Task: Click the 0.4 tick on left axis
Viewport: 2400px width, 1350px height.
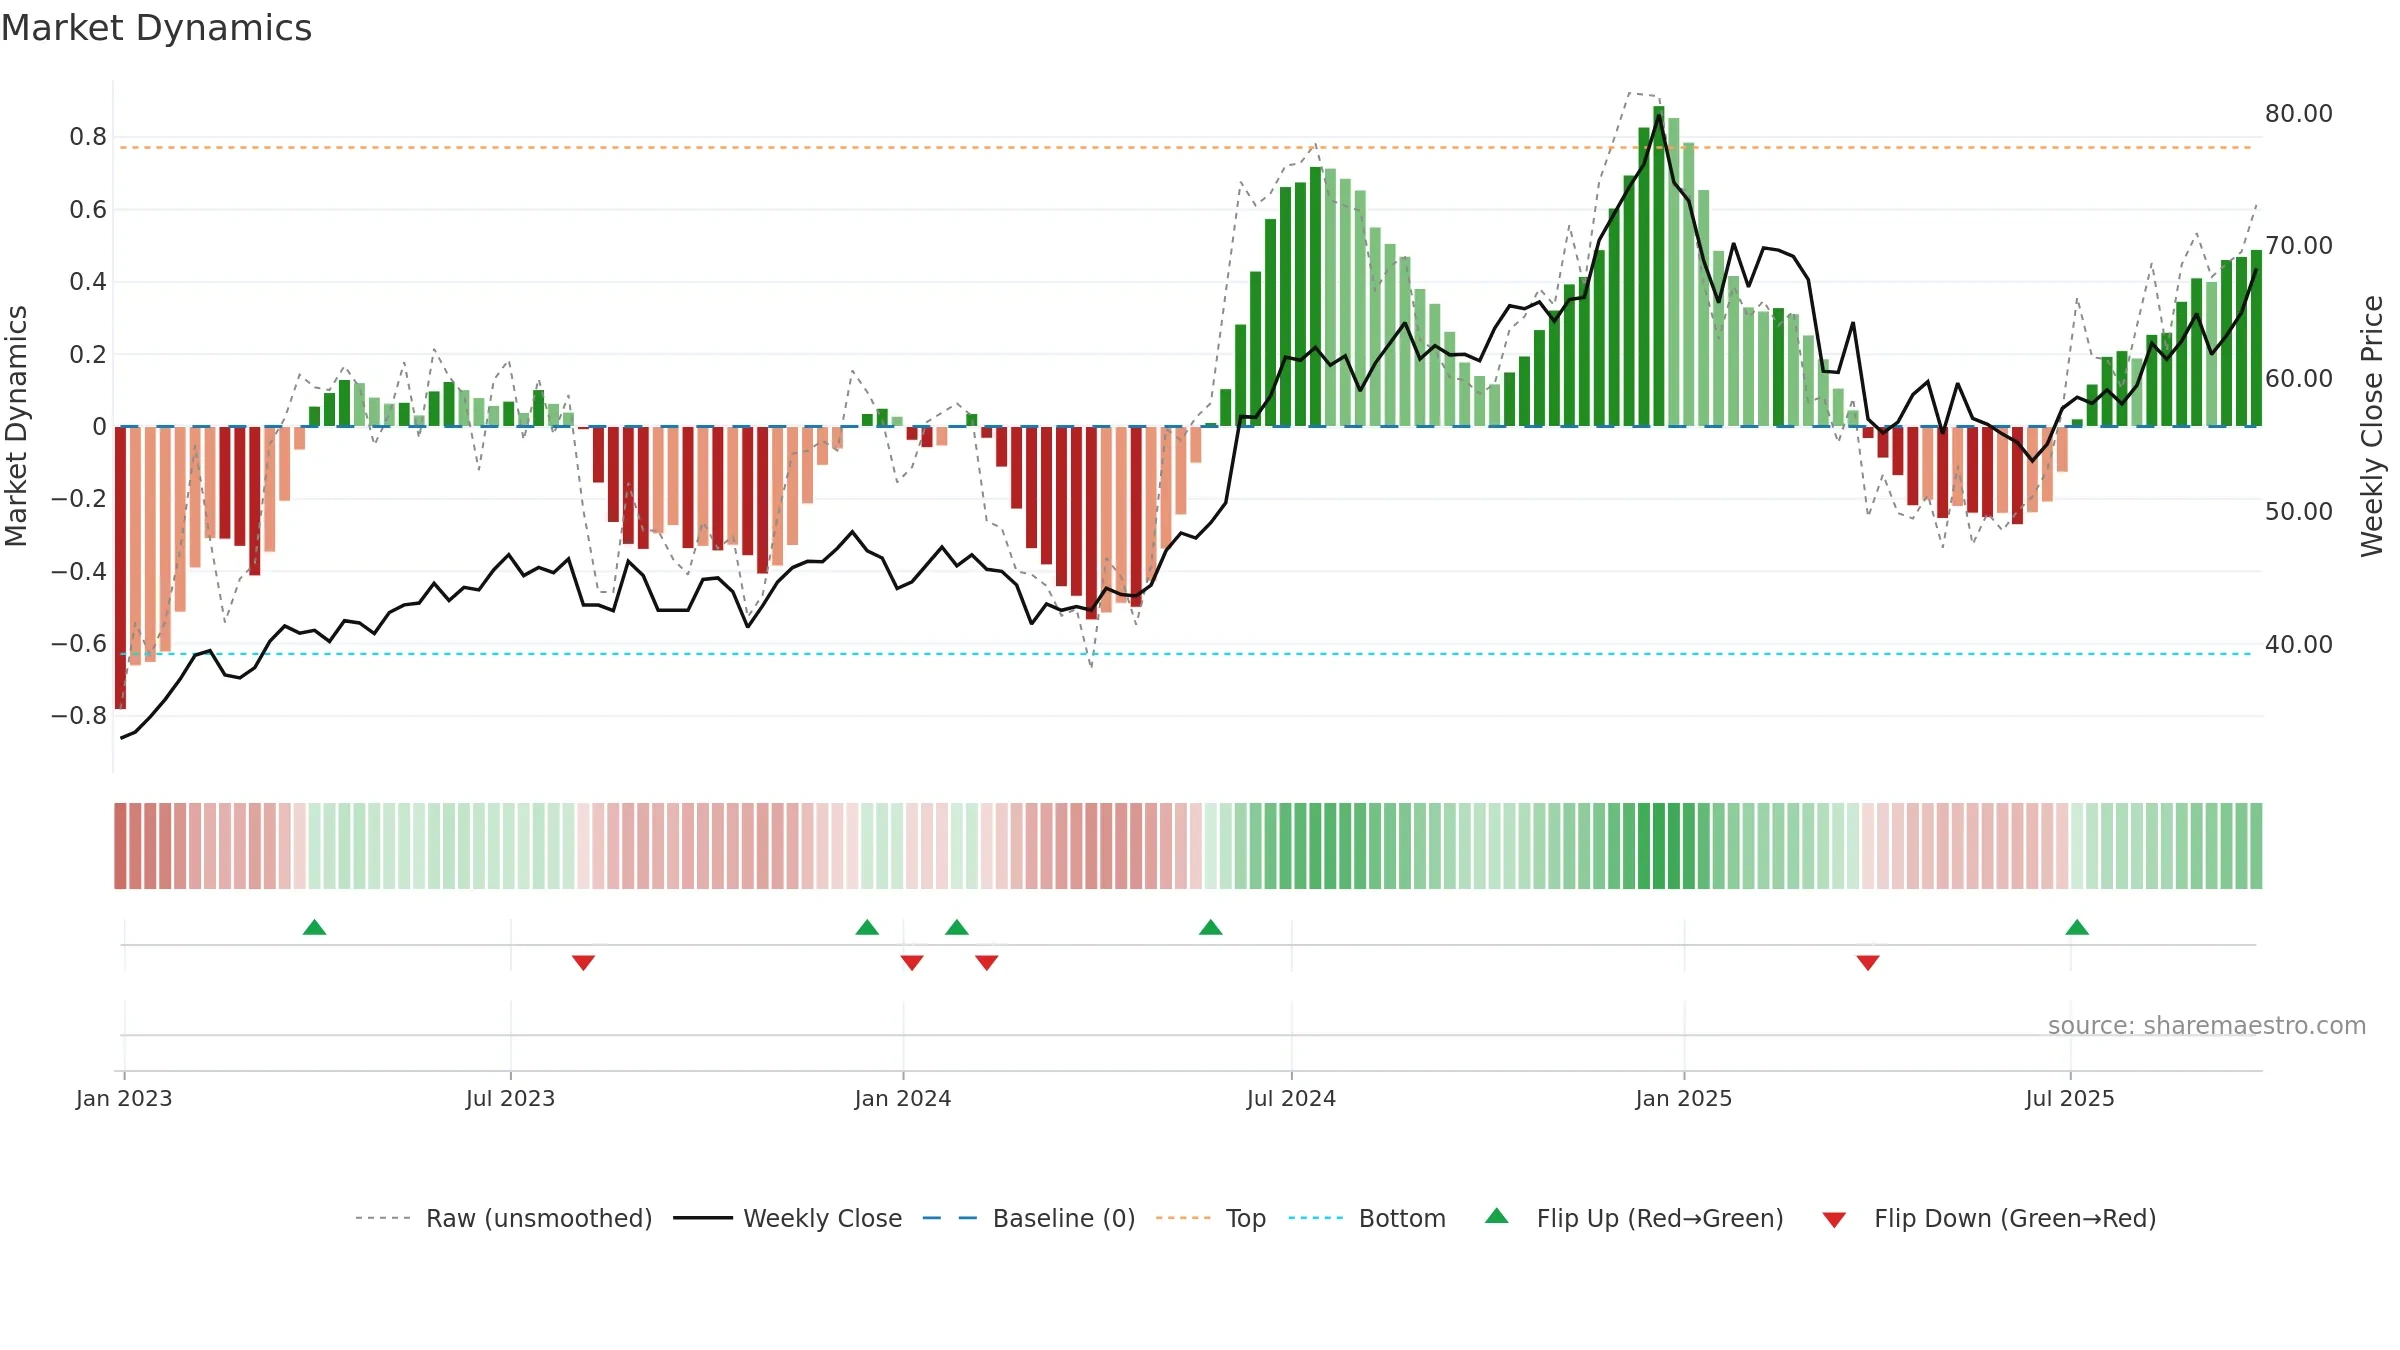Action: coord(88,282)
